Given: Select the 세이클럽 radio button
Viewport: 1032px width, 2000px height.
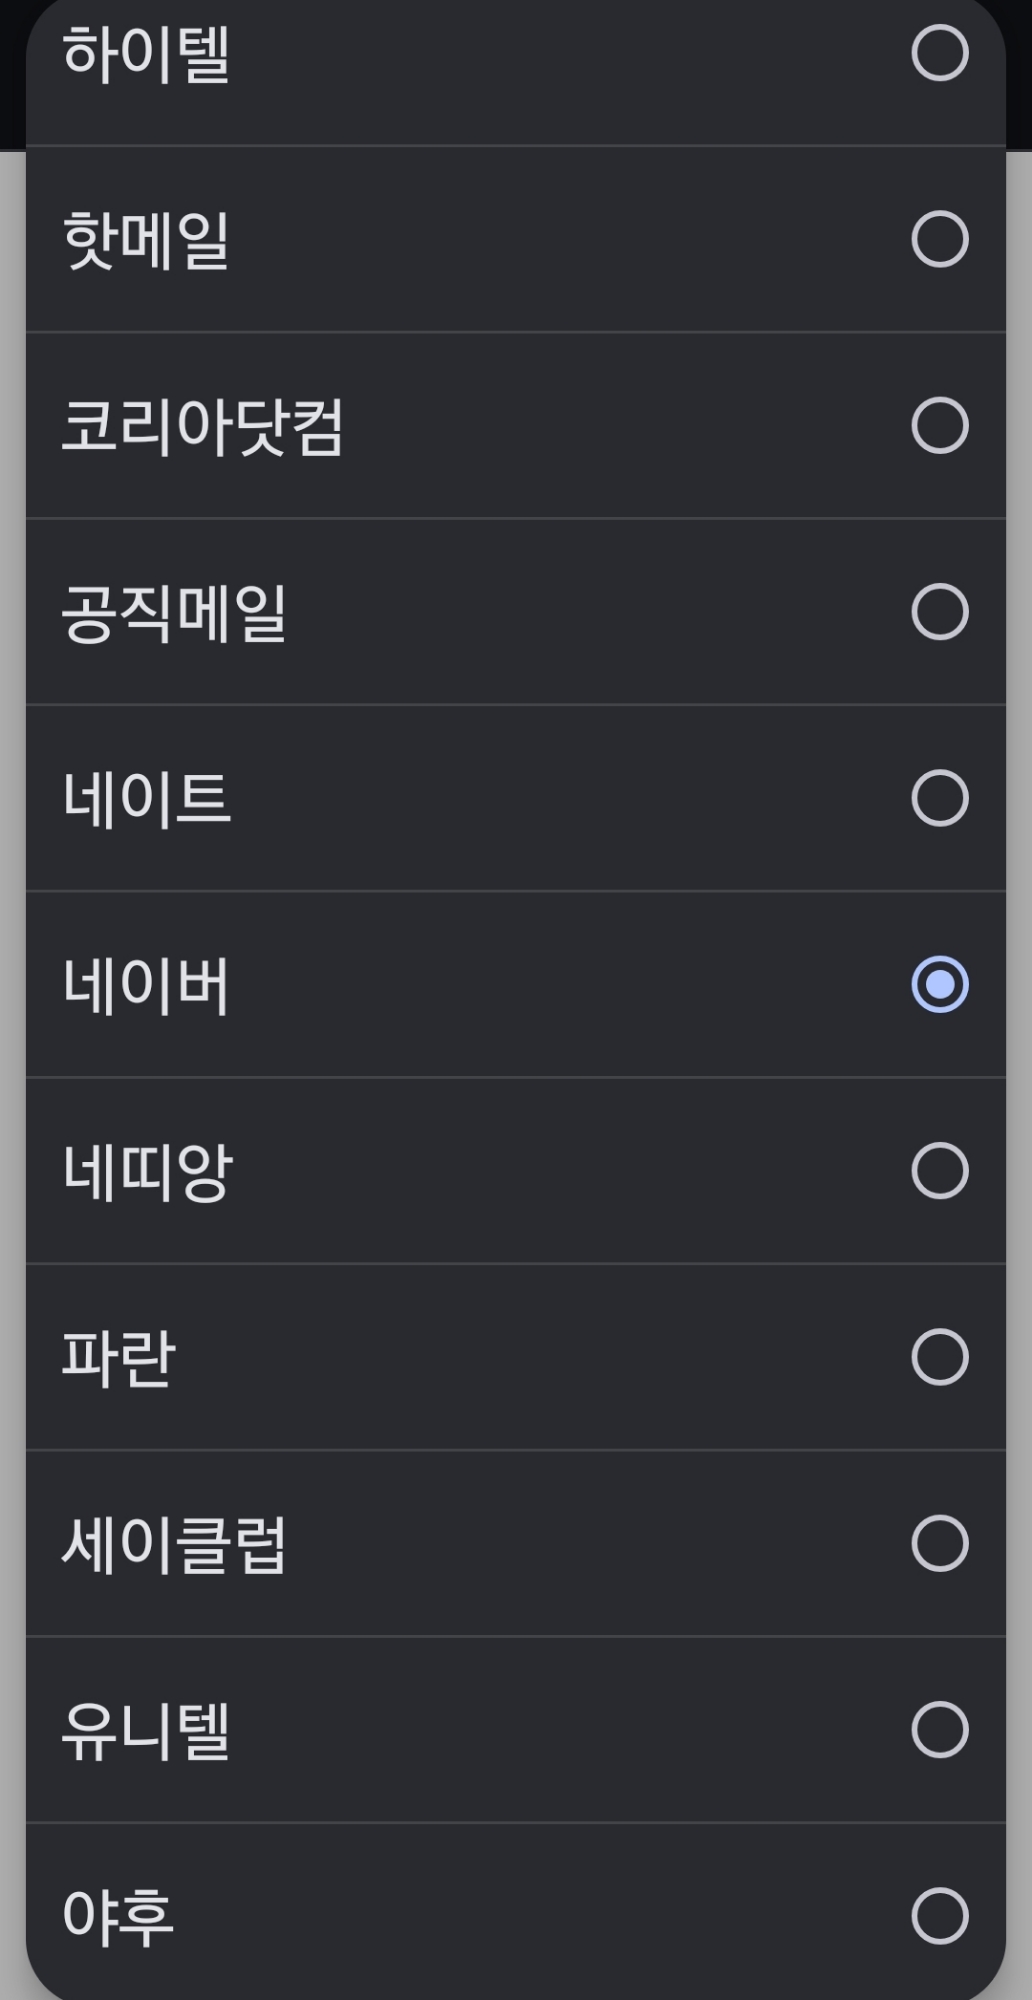Looking at the screenshot, I should pos(940,1543).
